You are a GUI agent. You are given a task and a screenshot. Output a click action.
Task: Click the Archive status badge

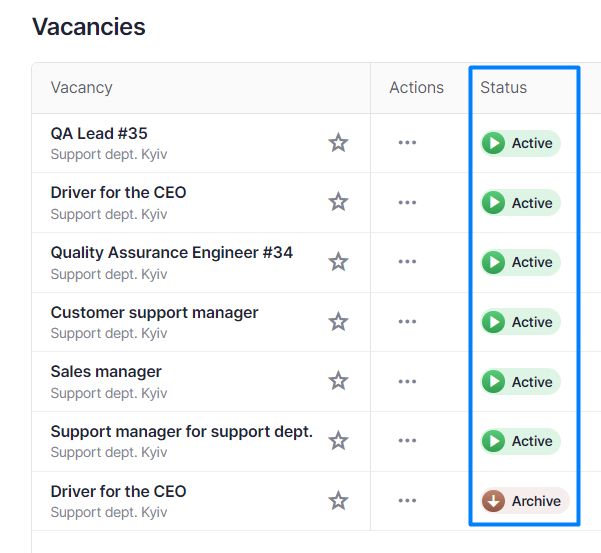pos(525,500)
